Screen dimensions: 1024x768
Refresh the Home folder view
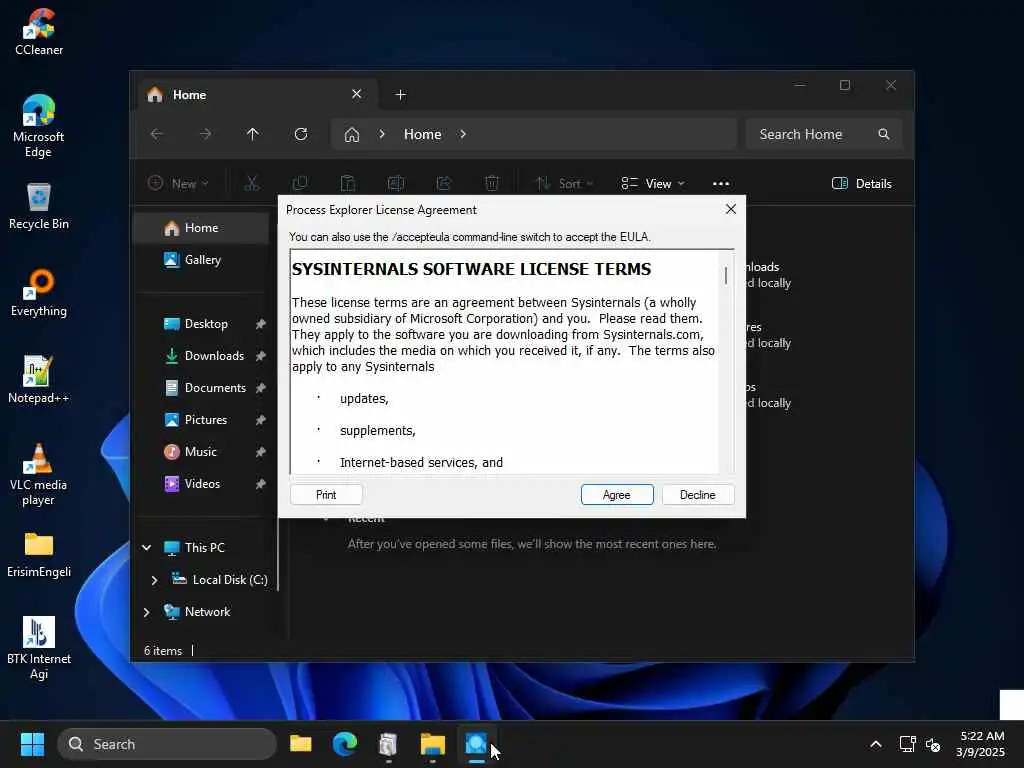tap(301, 134)
